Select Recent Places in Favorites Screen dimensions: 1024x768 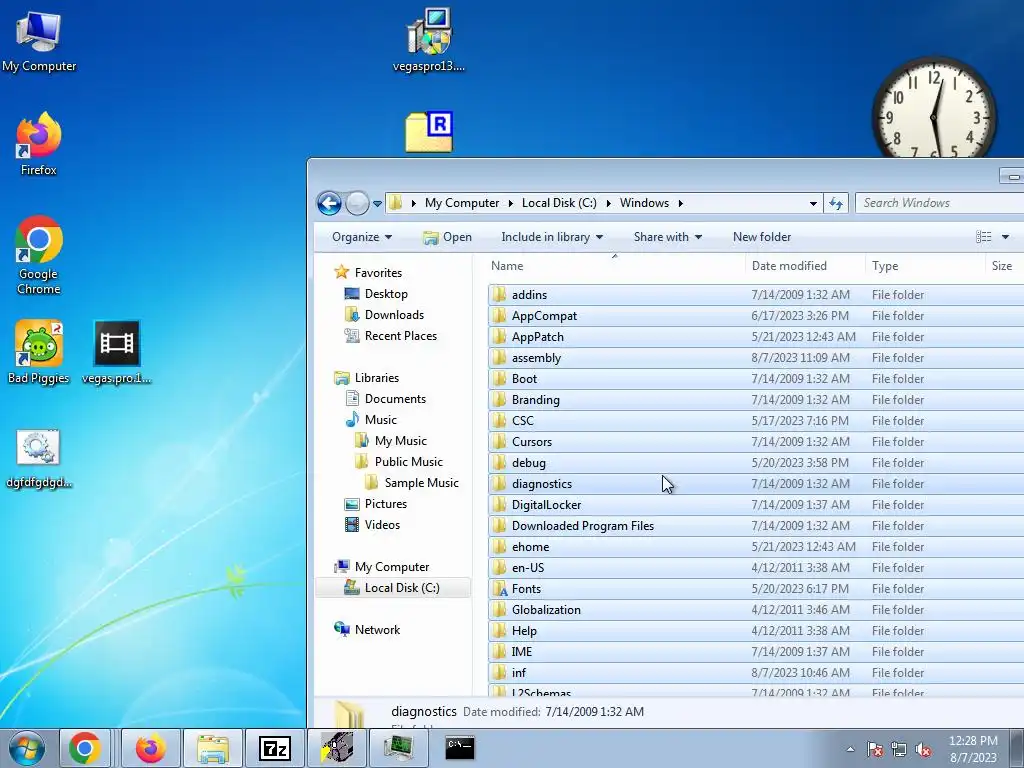pyautogui.click(x=400, y=336)
